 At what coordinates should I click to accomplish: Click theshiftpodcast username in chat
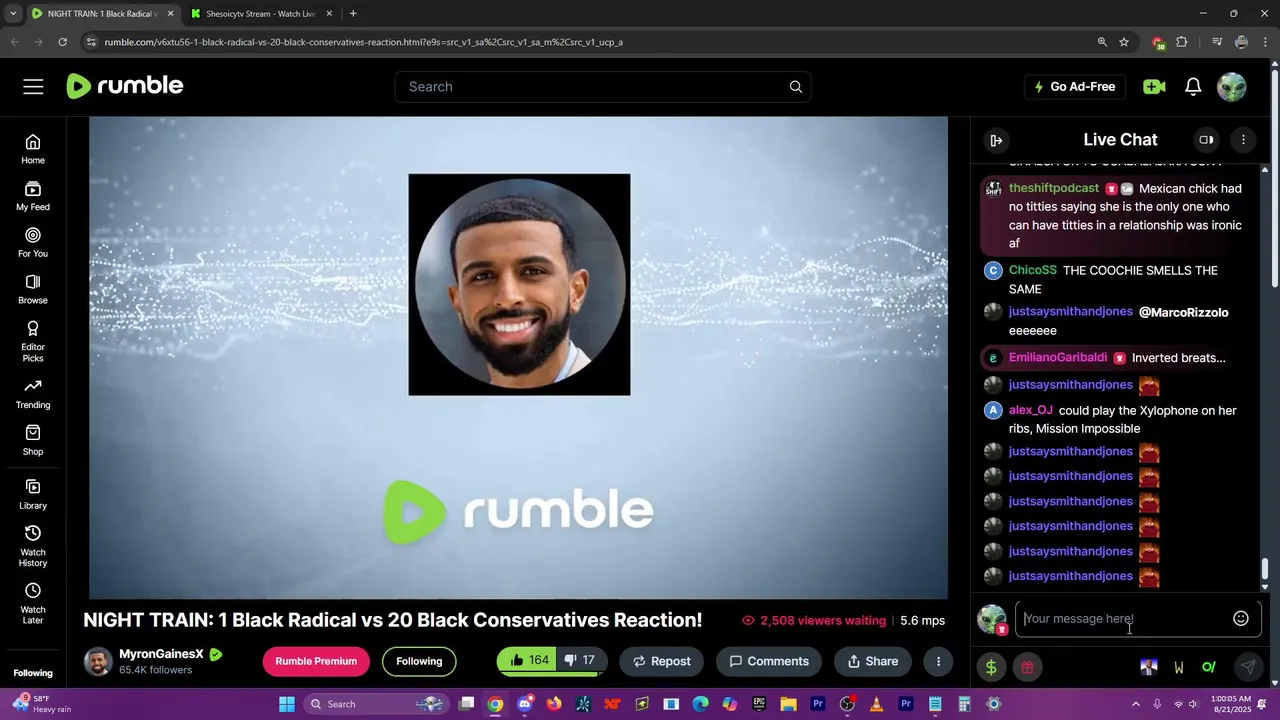pos(1054,188)
